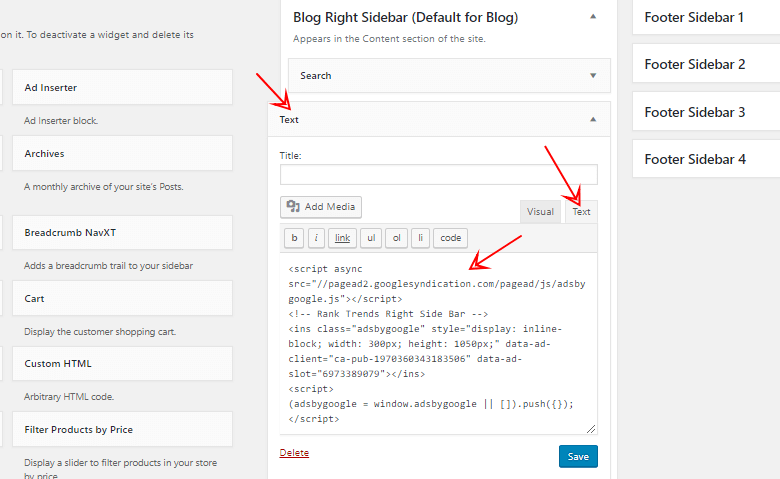Screen dimensions: 780x479
Task: Switch to the Text editor tab
Action: tap(581, 212)
